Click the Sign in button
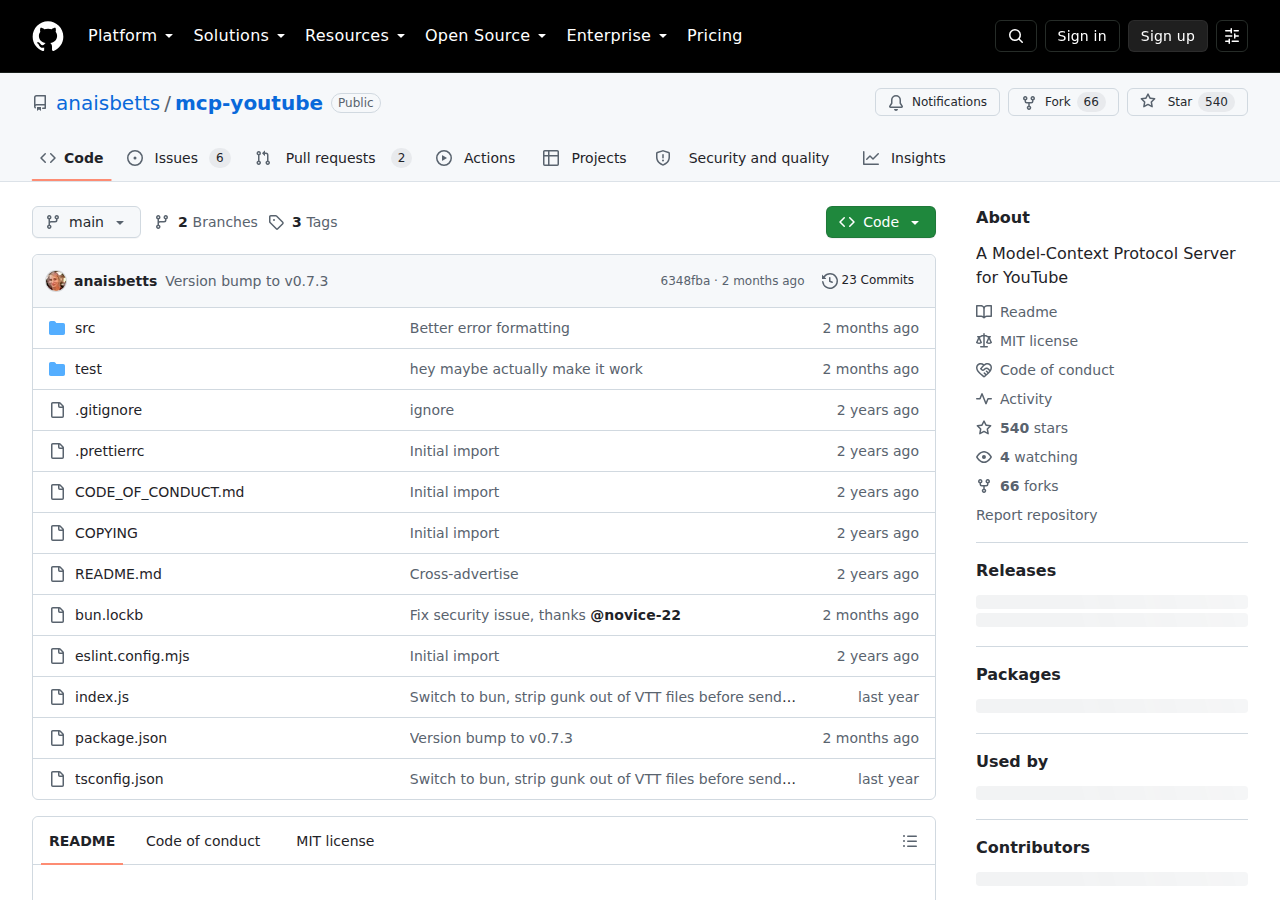 point(1082,36)
